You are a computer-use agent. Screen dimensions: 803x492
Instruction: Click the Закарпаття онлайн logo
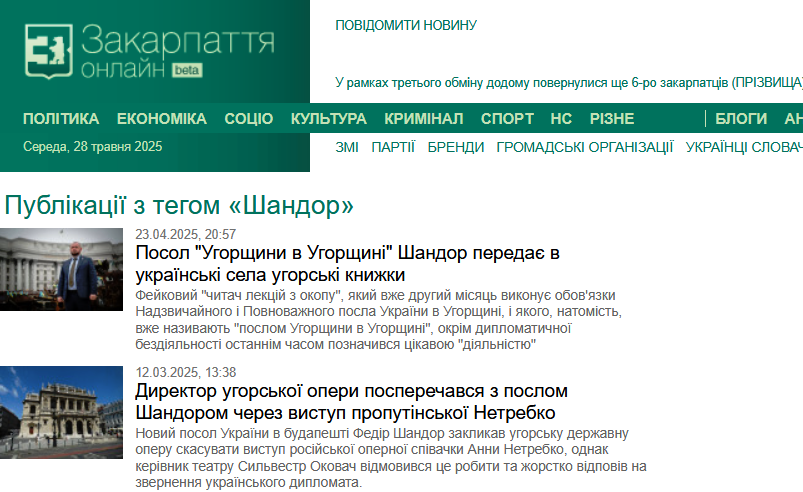coord(150,52)
